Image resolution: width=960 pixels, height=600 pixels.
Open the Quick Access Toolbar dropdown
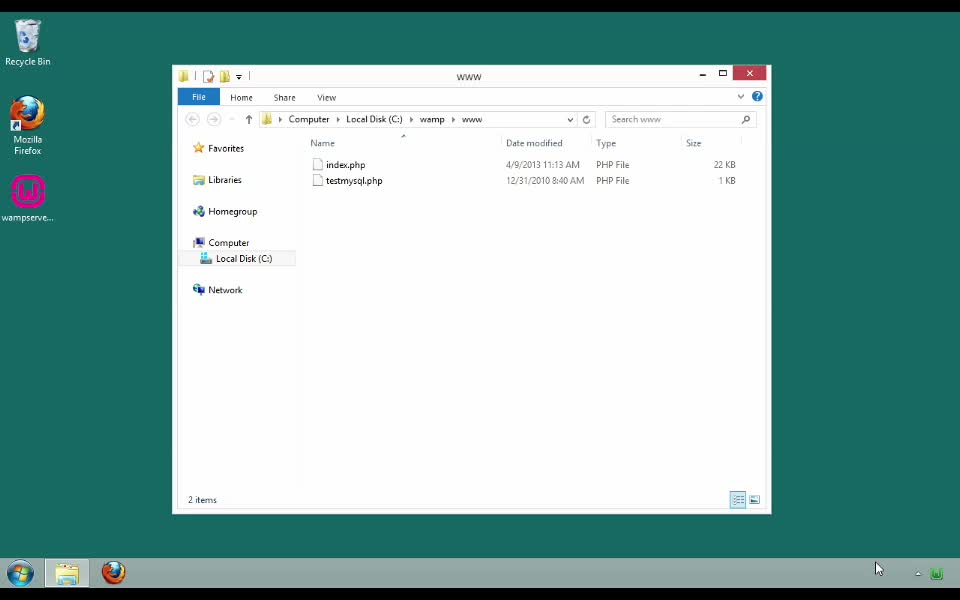click(x=239, y=77)
